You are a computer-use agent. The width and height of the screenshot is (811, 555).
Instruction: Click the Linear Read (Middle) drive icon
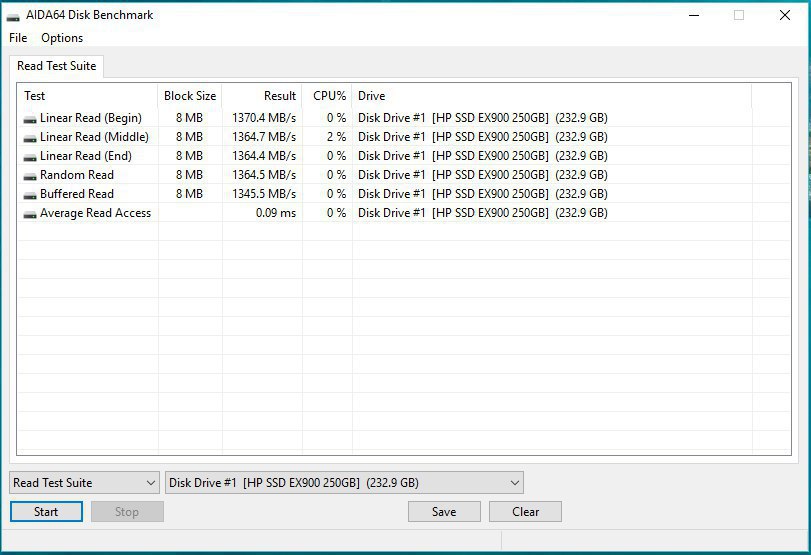tap(30, 138)
